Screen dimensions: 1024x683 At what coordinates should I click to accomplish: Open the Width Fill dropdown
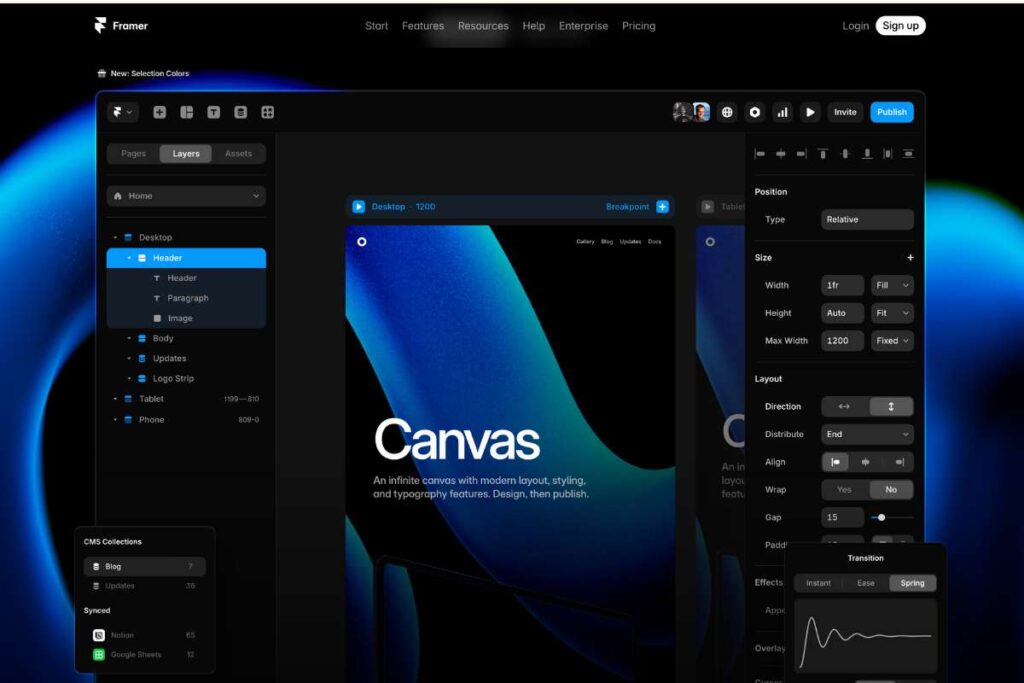(892, 285)
